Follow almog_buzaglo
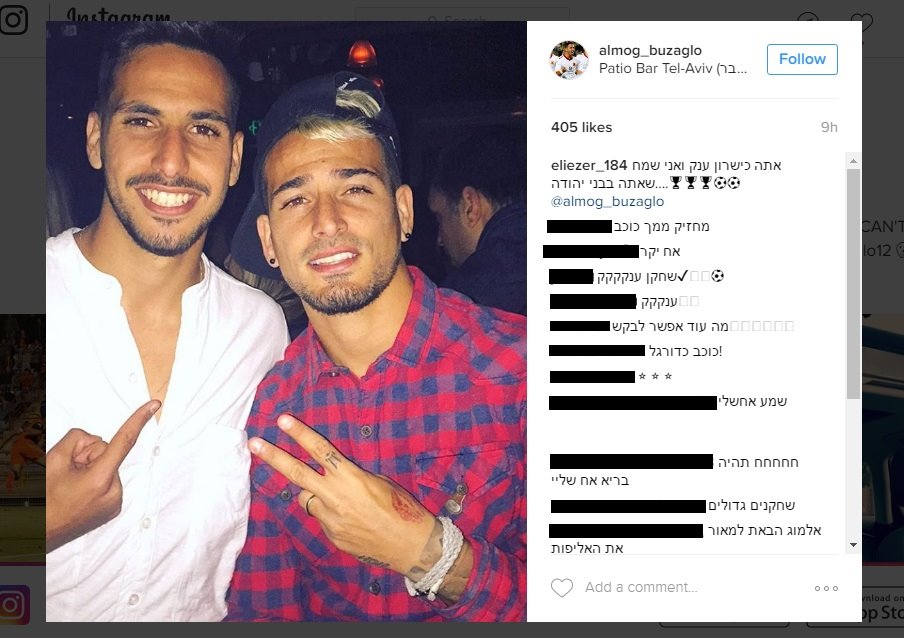Screen dimensions: 904x638 (802, 59)
